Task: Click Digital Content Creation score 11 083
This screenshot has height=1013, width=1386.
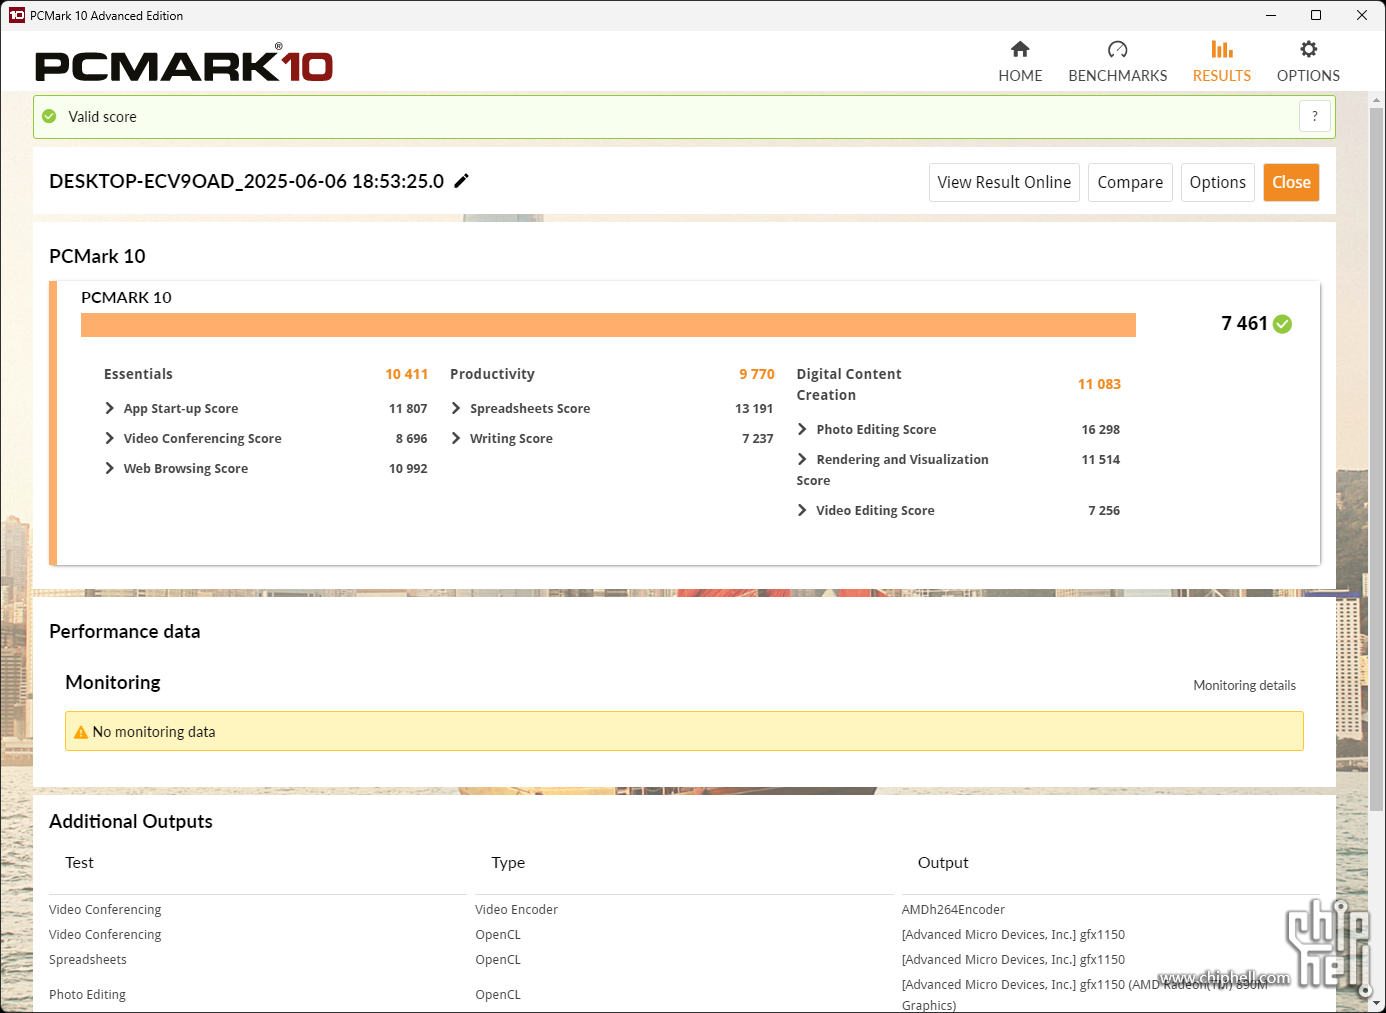Action: point(1099,384)
